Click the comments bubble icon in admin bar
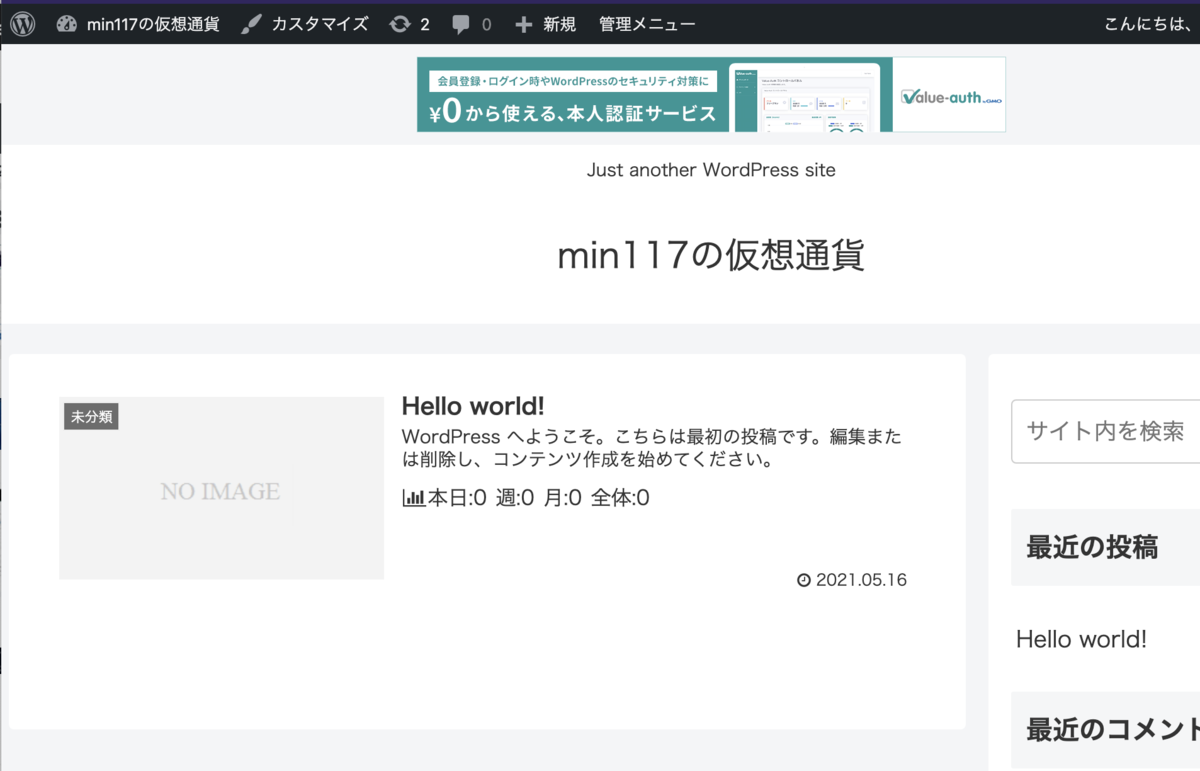This screenshot has width=1200, height=771. 462,23
